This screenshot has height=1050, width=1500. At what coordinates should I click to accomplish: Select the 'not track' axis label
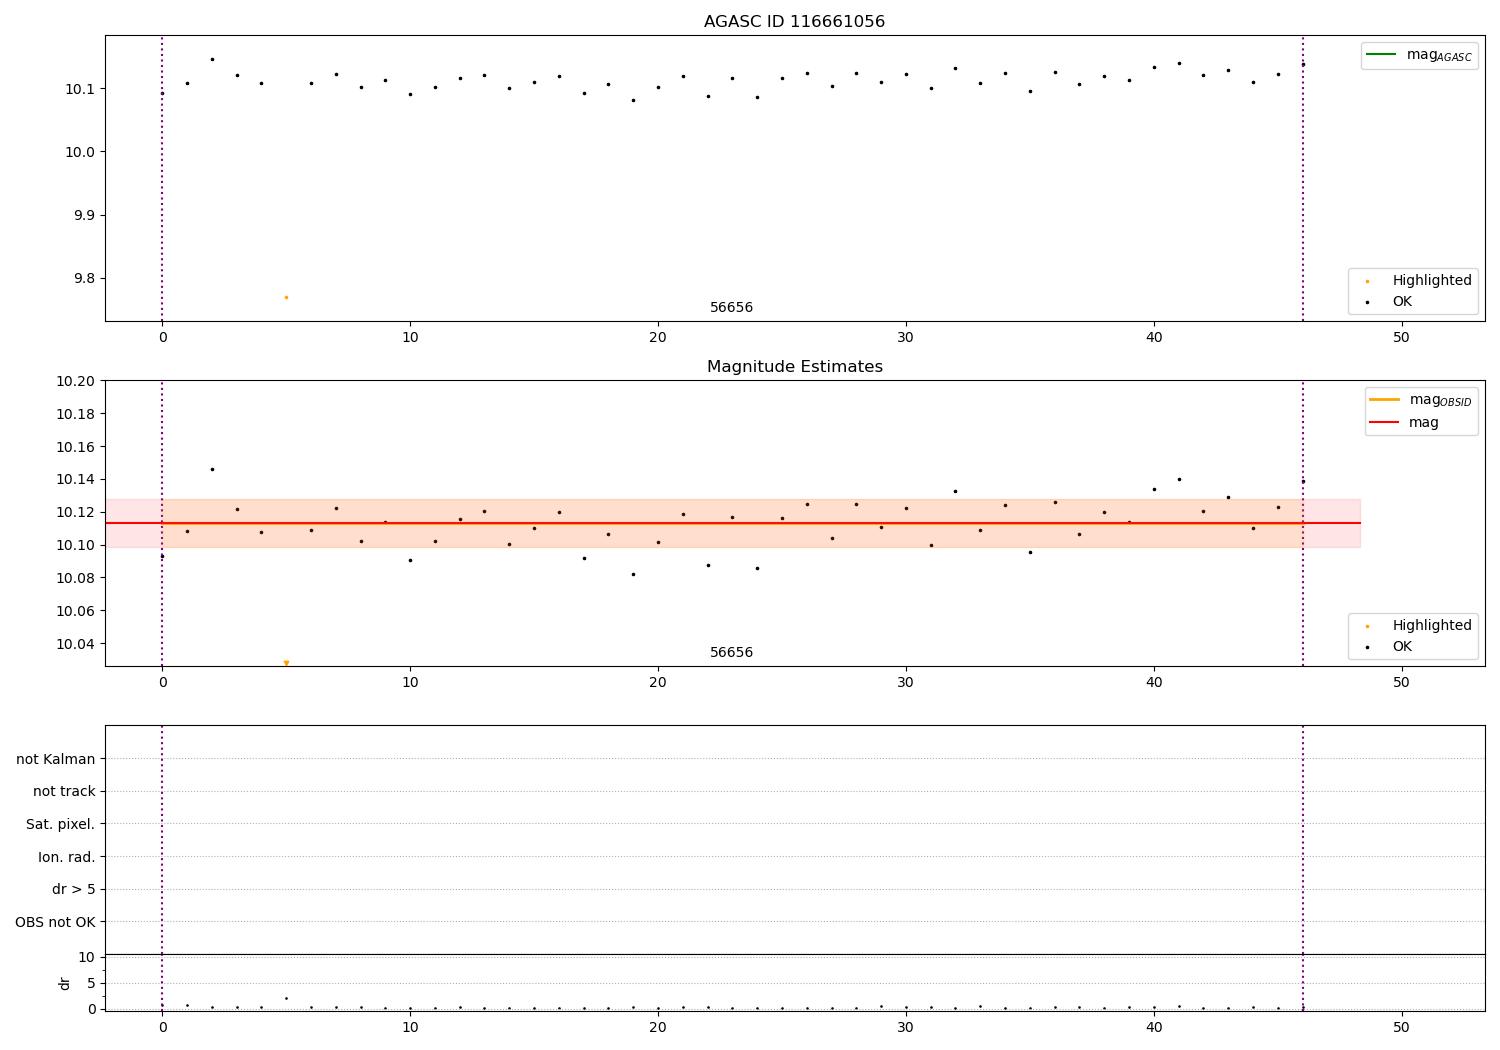pos(64,791)
